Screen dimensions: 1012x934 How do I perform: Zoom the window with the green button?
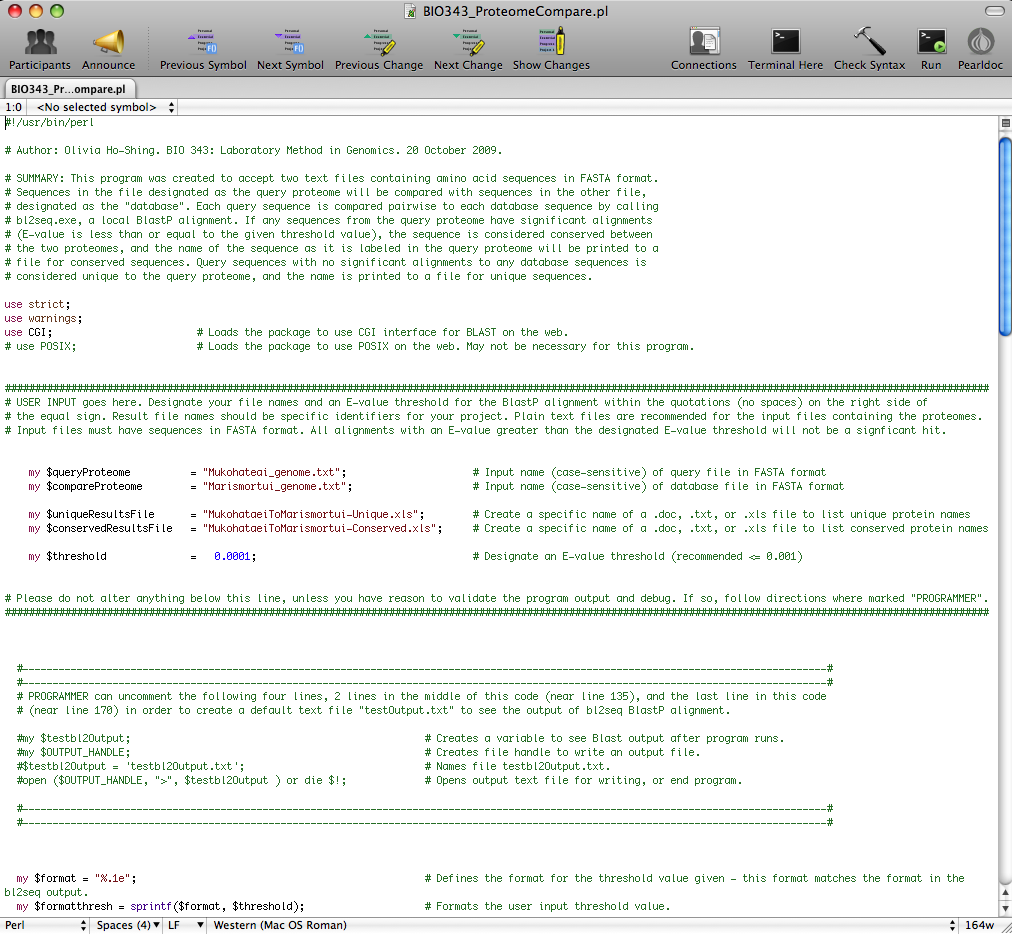(x=57, y=11)
